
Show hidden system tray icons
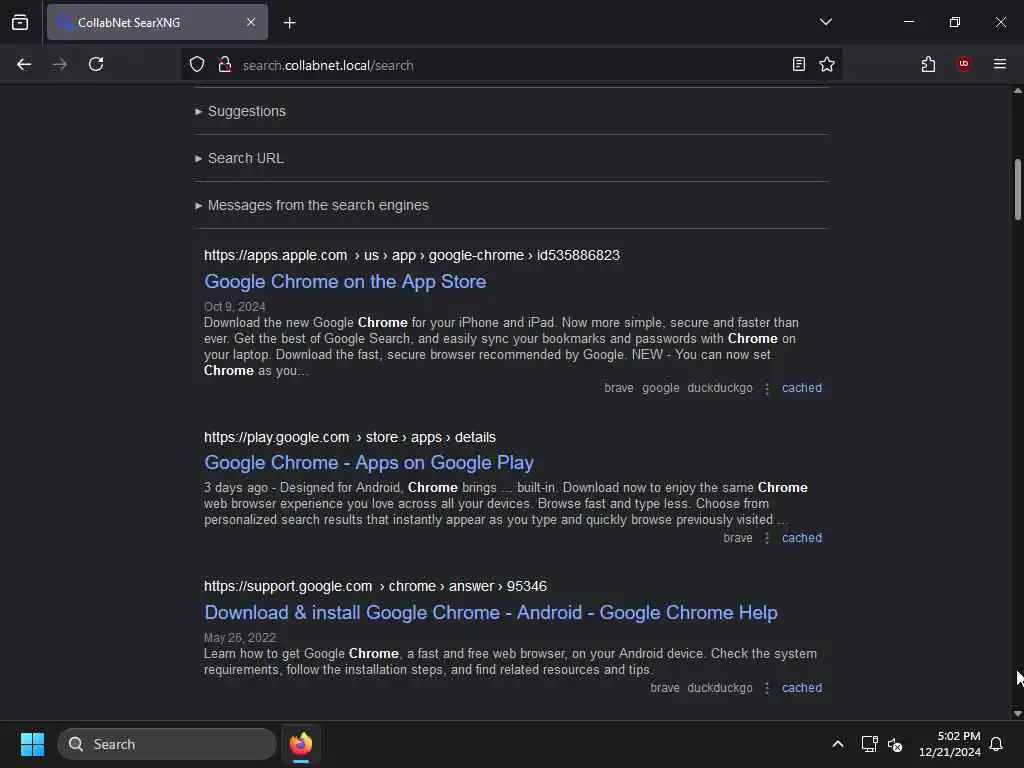tap(838, 744)
